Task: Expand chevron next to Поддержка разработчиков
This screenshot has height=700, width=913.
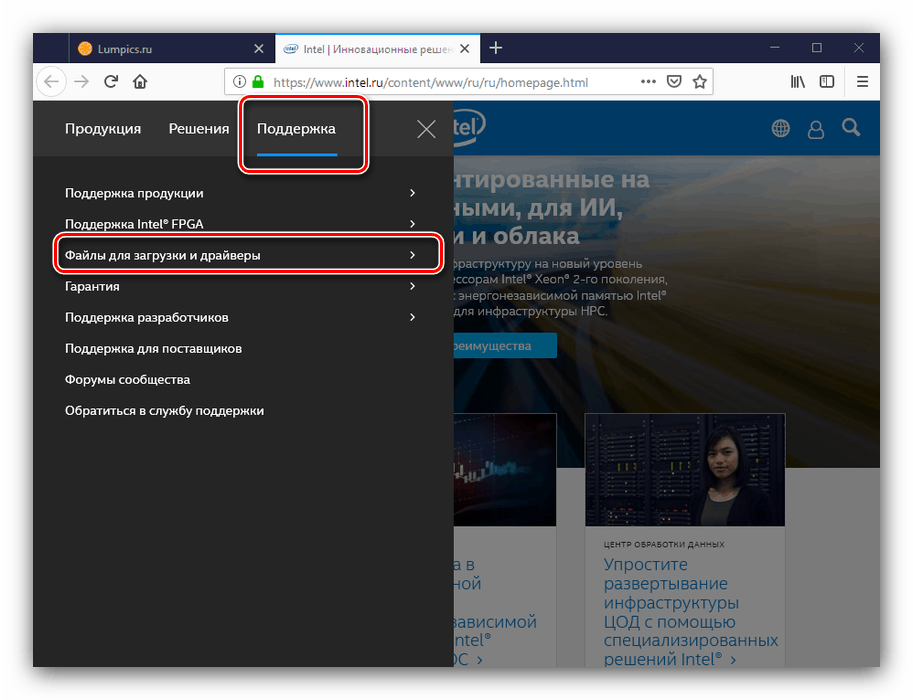Action: tap(412, 317)
